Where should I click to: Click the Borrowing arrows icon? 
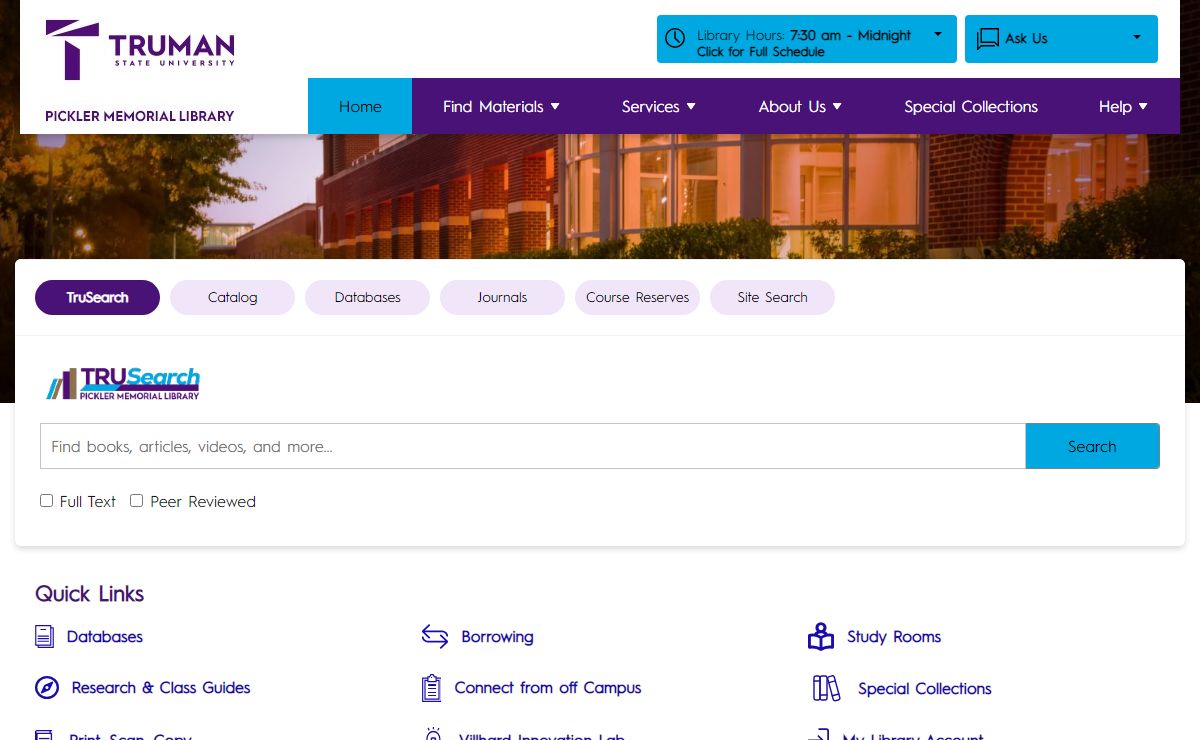(434, 636)
